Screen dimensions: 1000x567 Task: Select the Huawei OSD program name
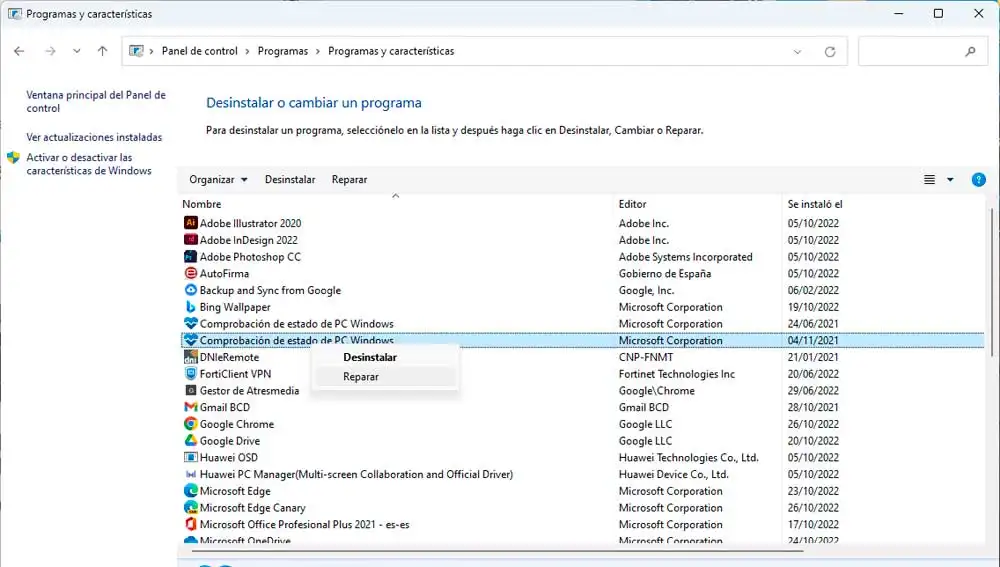[x=228, y=457]
